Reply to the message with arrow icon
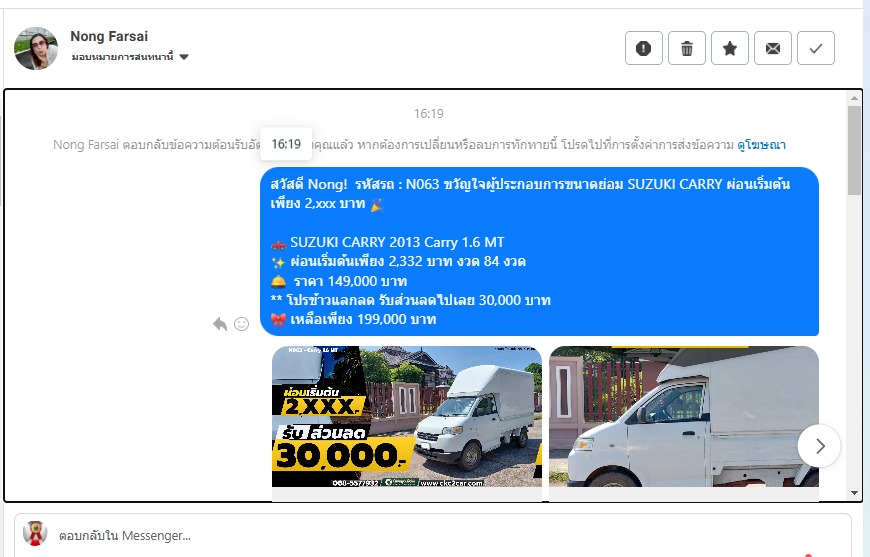This screenshot has height=557, width=870. click(220, 323)
